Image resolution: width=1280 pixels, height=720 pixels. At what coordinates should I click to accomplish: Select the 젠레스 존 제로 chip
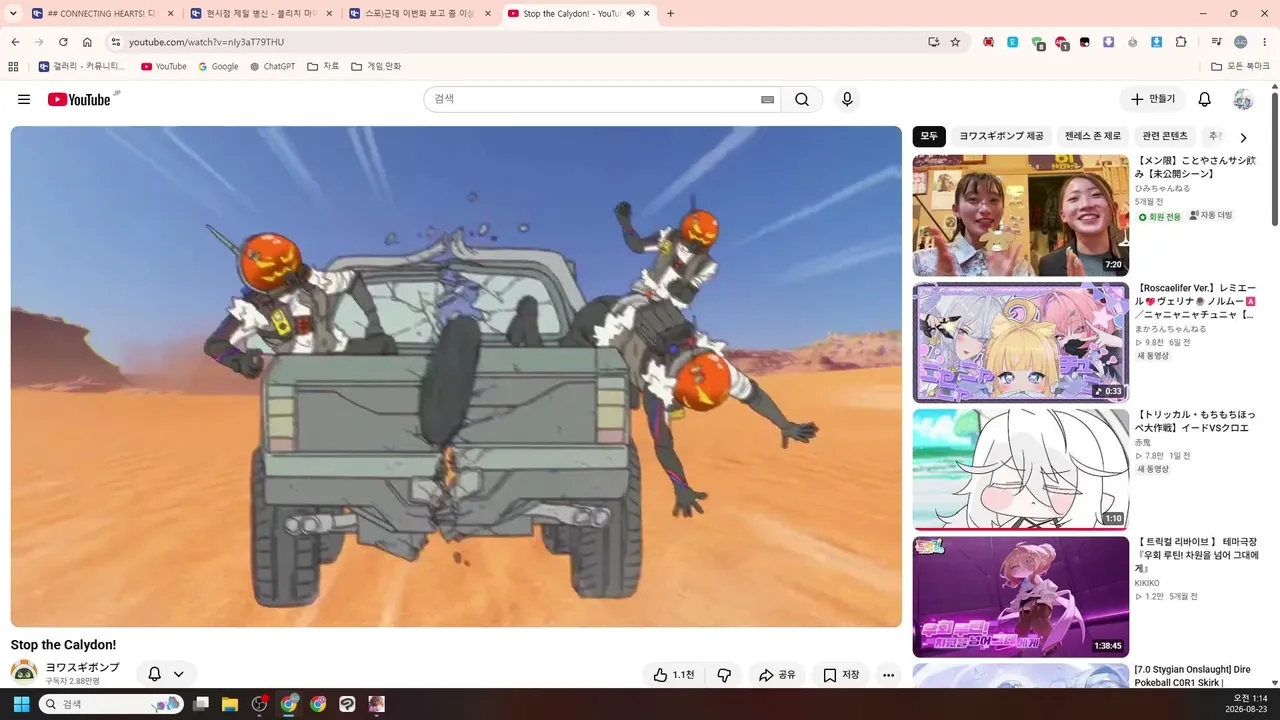click(x=1093, y=136)
